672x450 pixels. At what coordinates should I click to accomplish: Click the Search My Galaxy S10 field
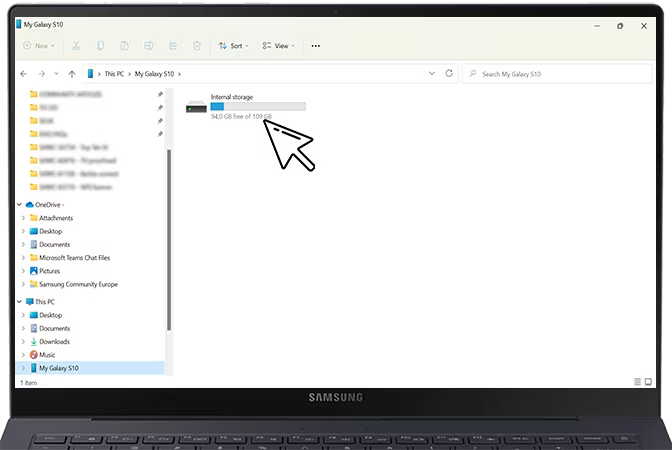[x=557, y=74]
